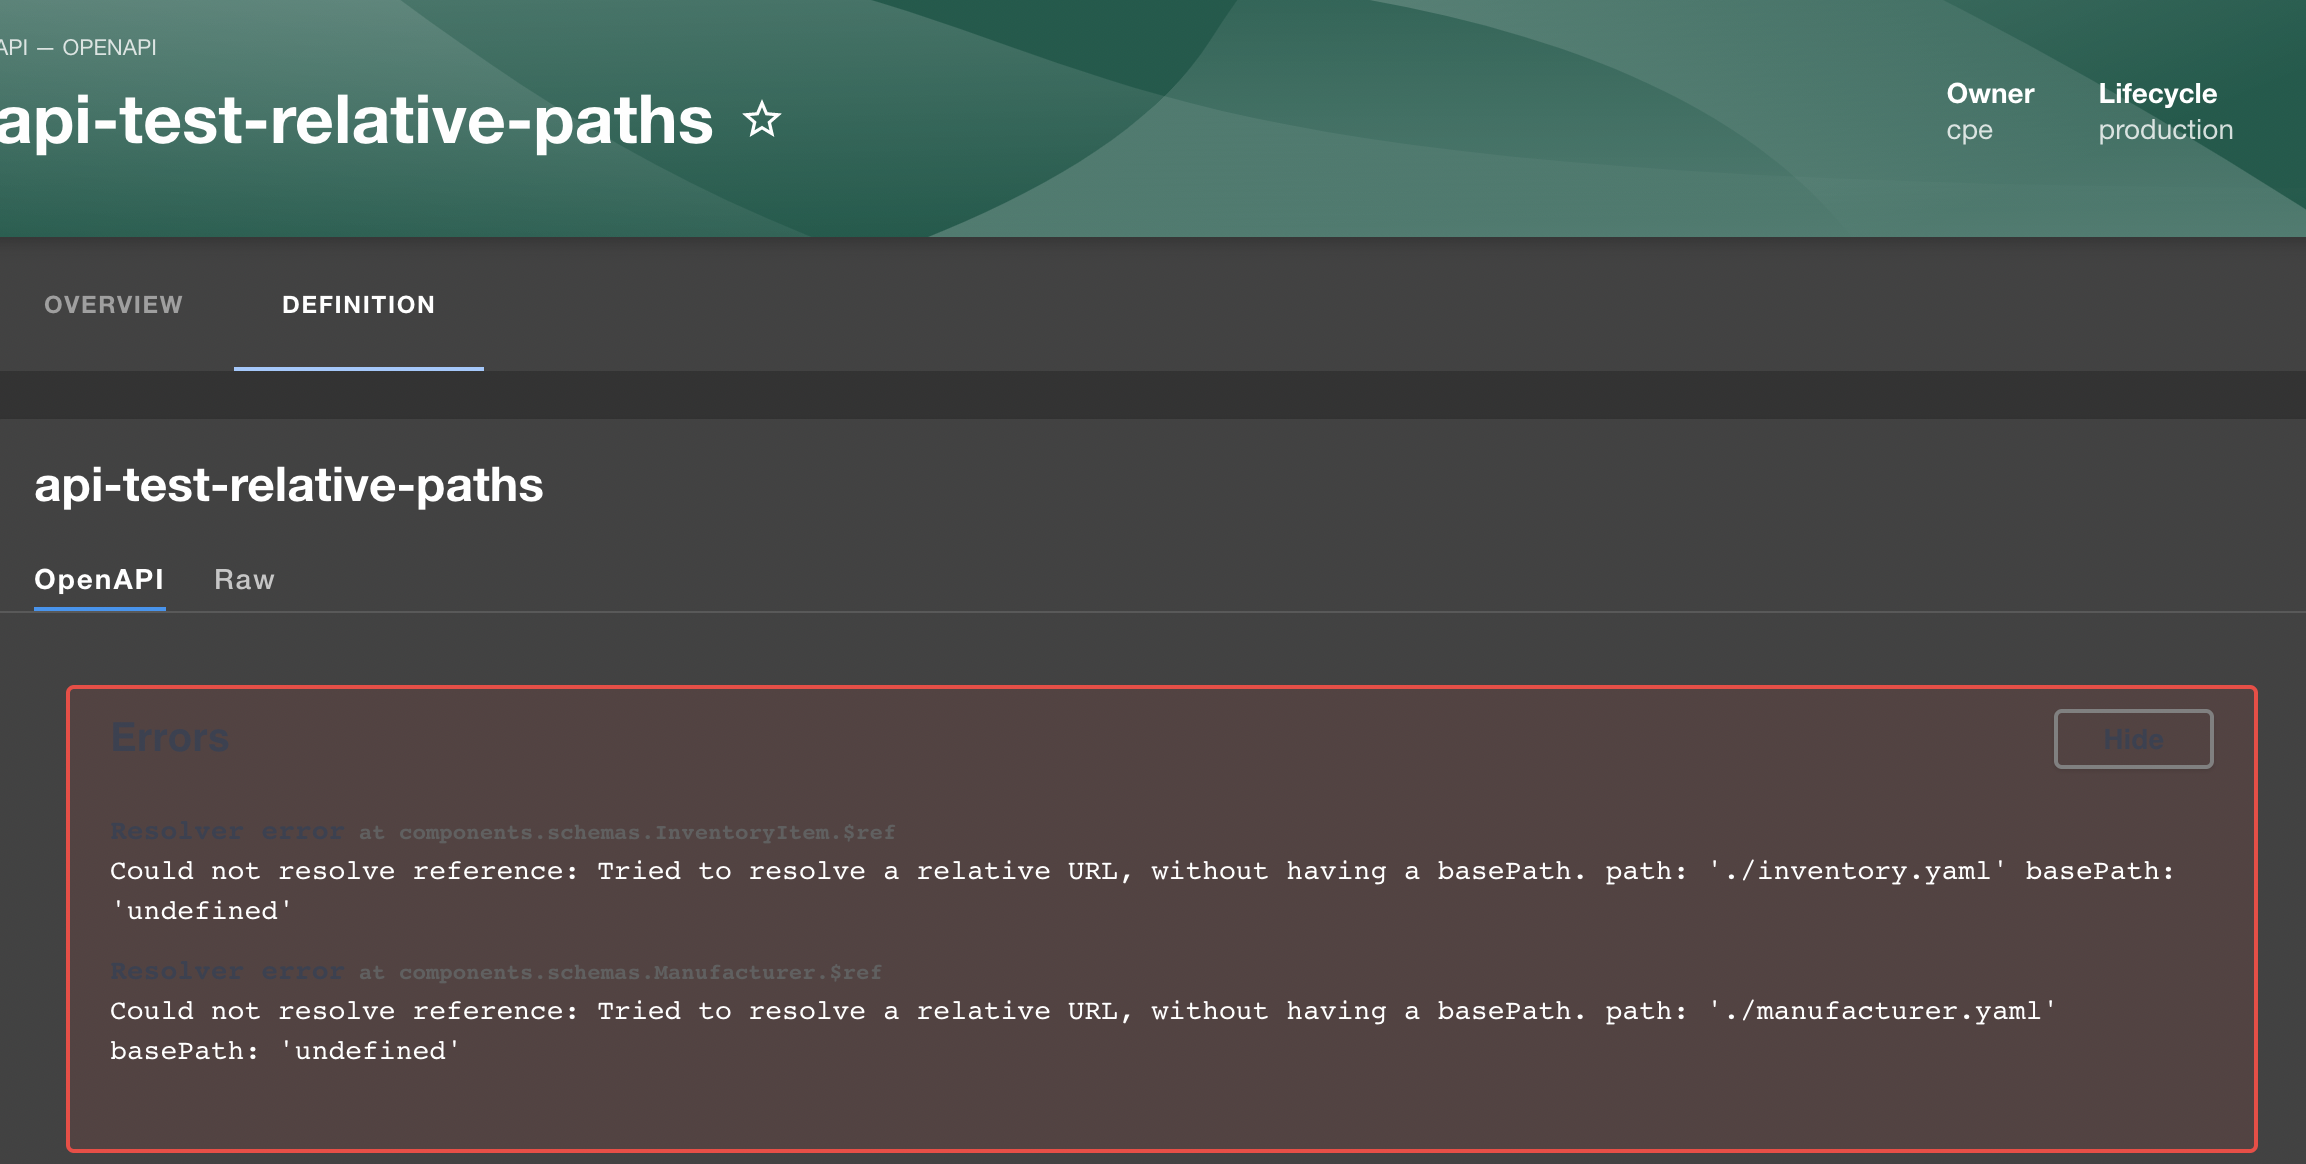The height and width of the screenshot is (1164, 2306).
Task: Open the cpe owner link
Action: (x=1969, y=131)
